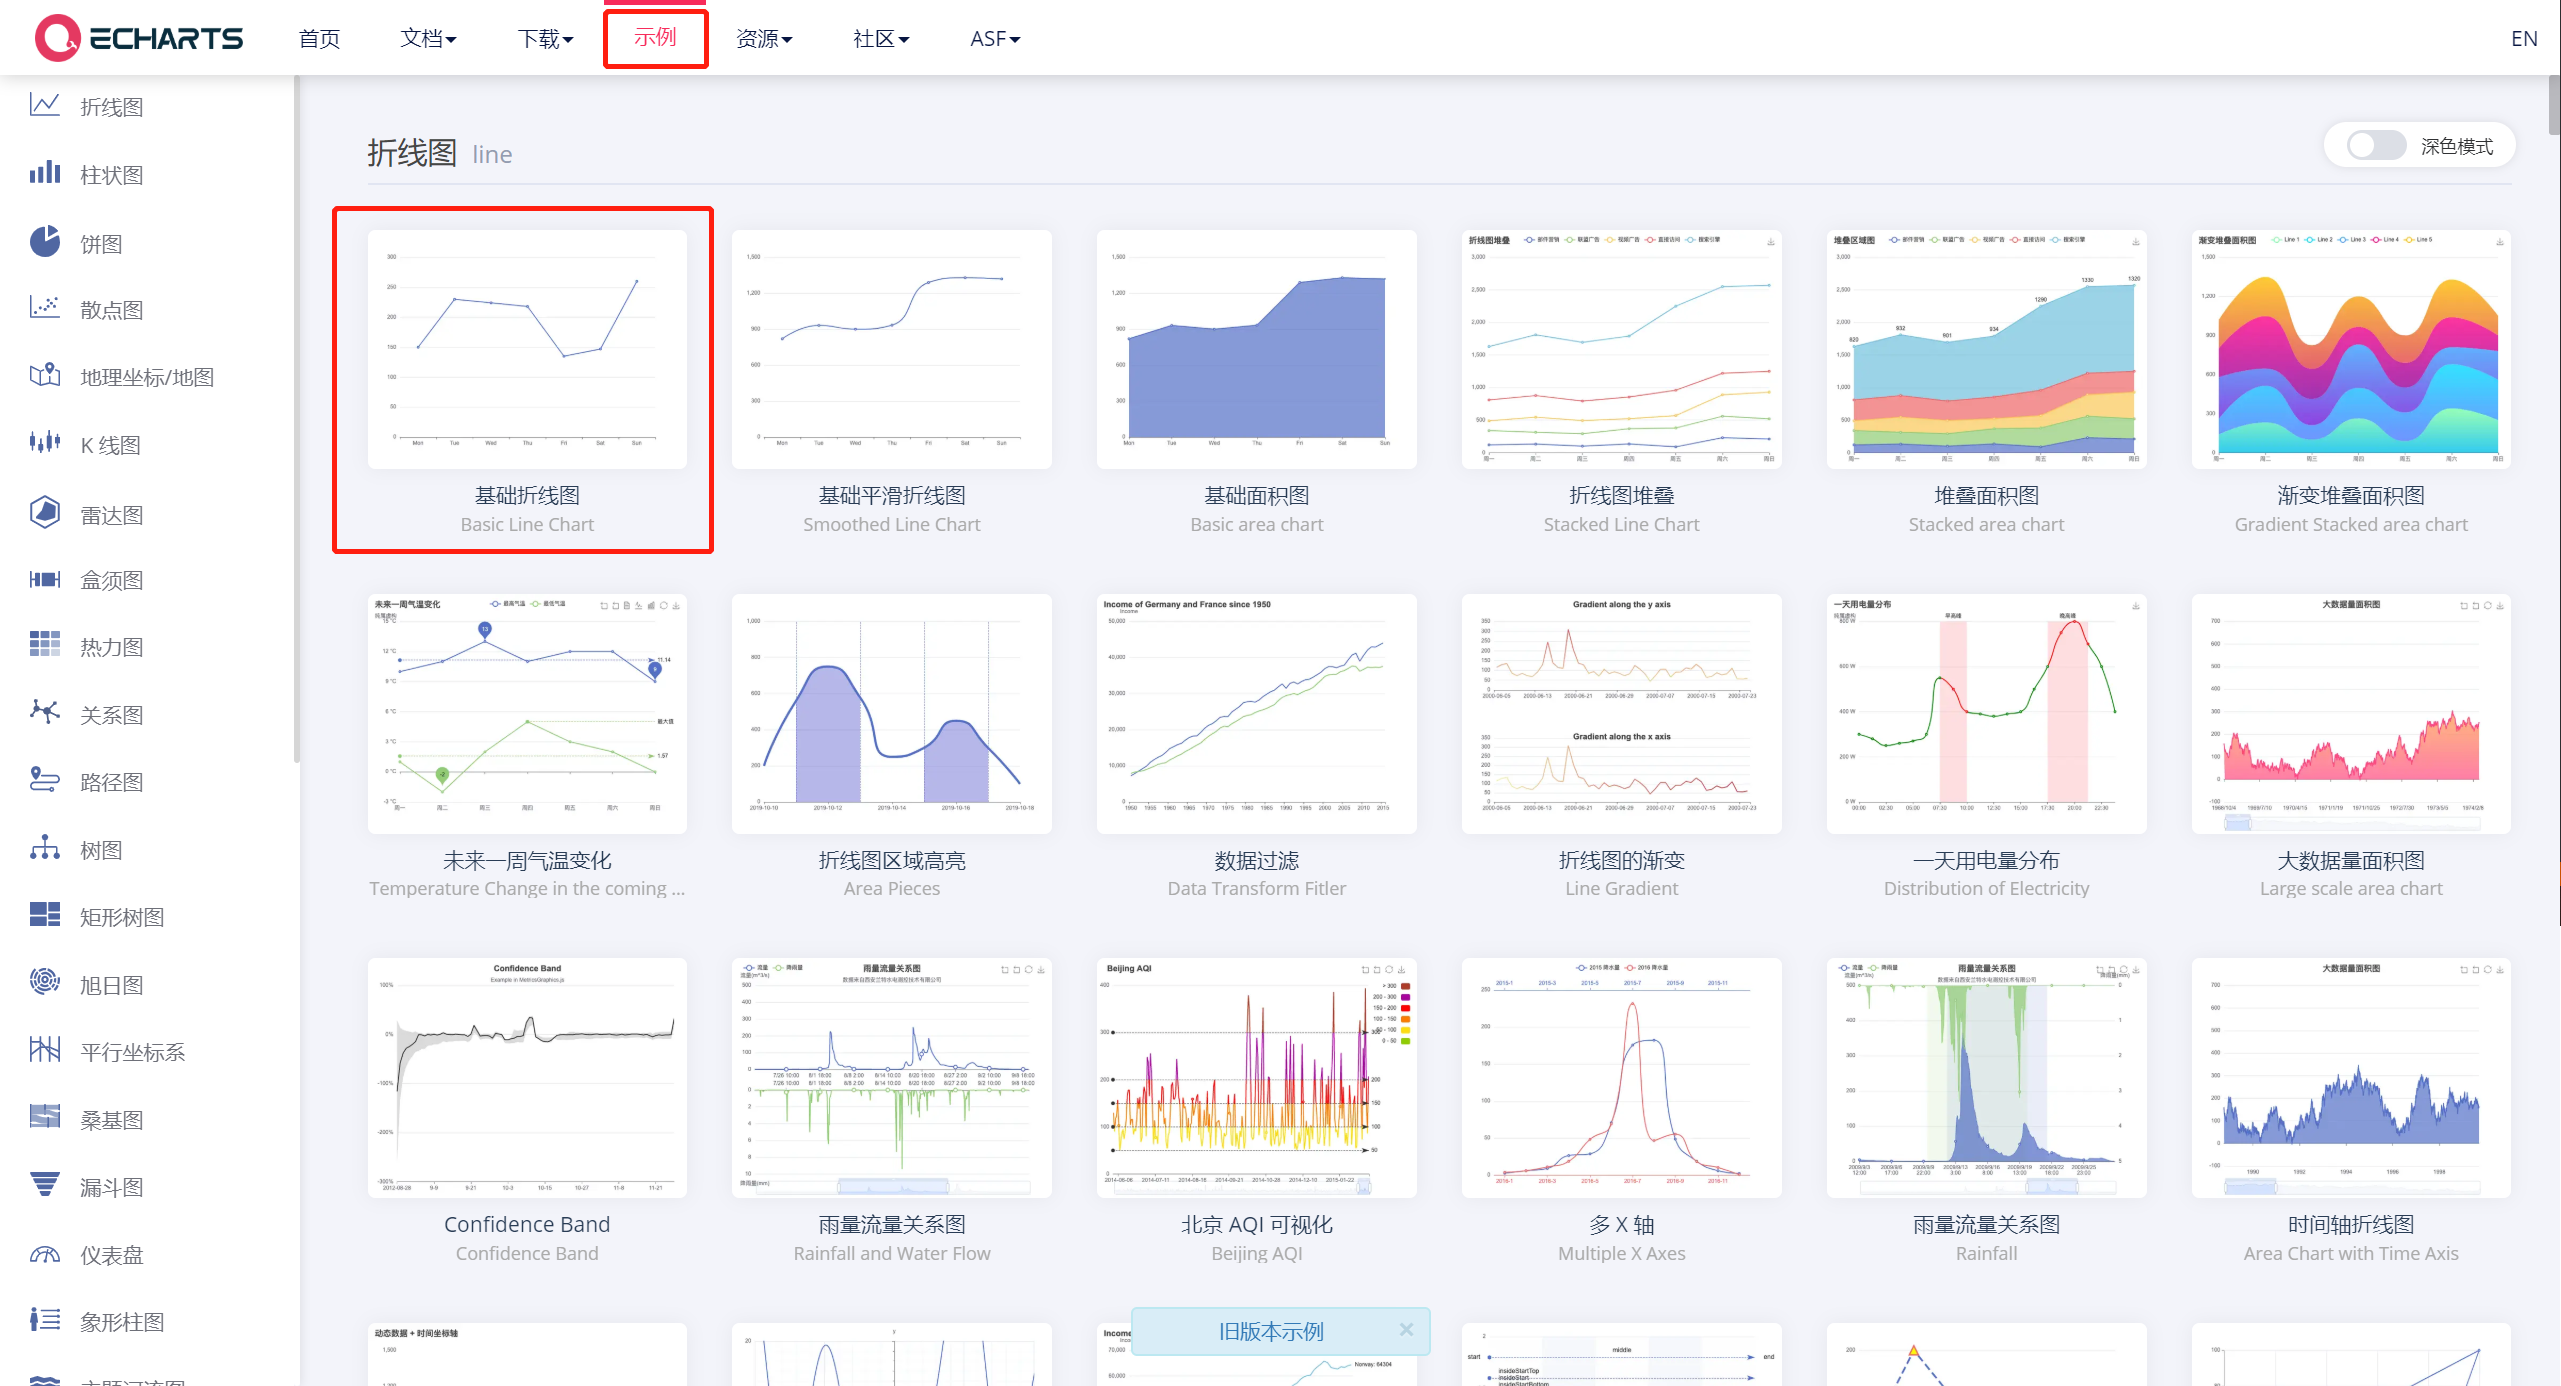Viewport: 2561px width, 1386px height.
Task: Open the 仪表盘 gauge chart icon
Action: point(44,1253)
